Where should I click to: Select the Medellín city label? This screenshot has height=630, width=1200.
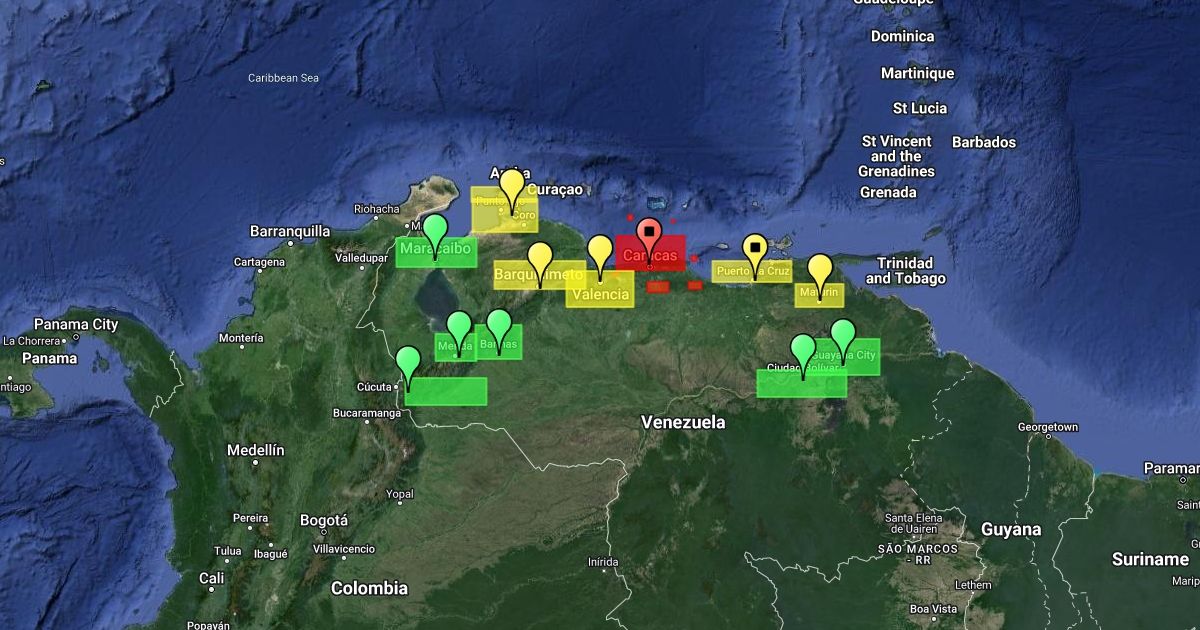tap(256, 450)
